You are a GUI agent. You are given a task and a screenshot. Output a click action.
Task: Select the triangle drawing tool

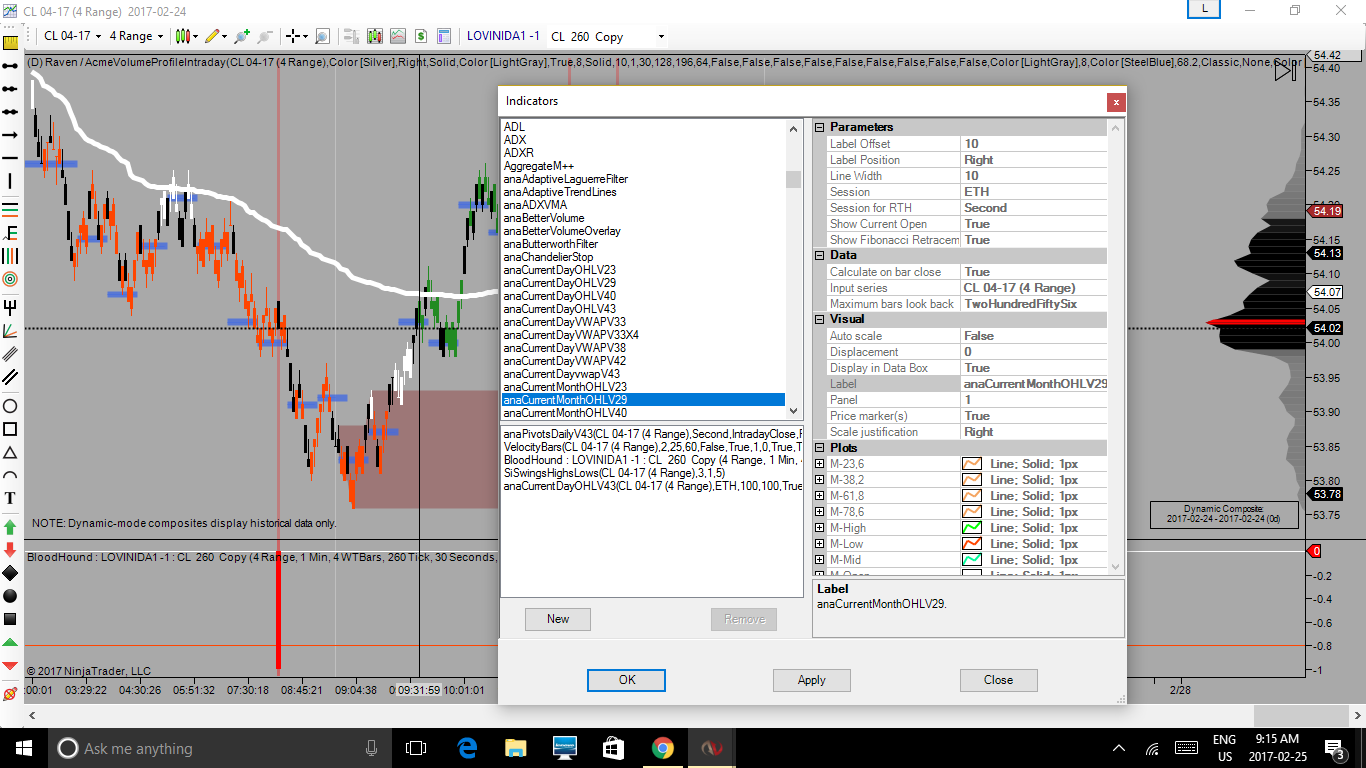(x=11, y=452)
